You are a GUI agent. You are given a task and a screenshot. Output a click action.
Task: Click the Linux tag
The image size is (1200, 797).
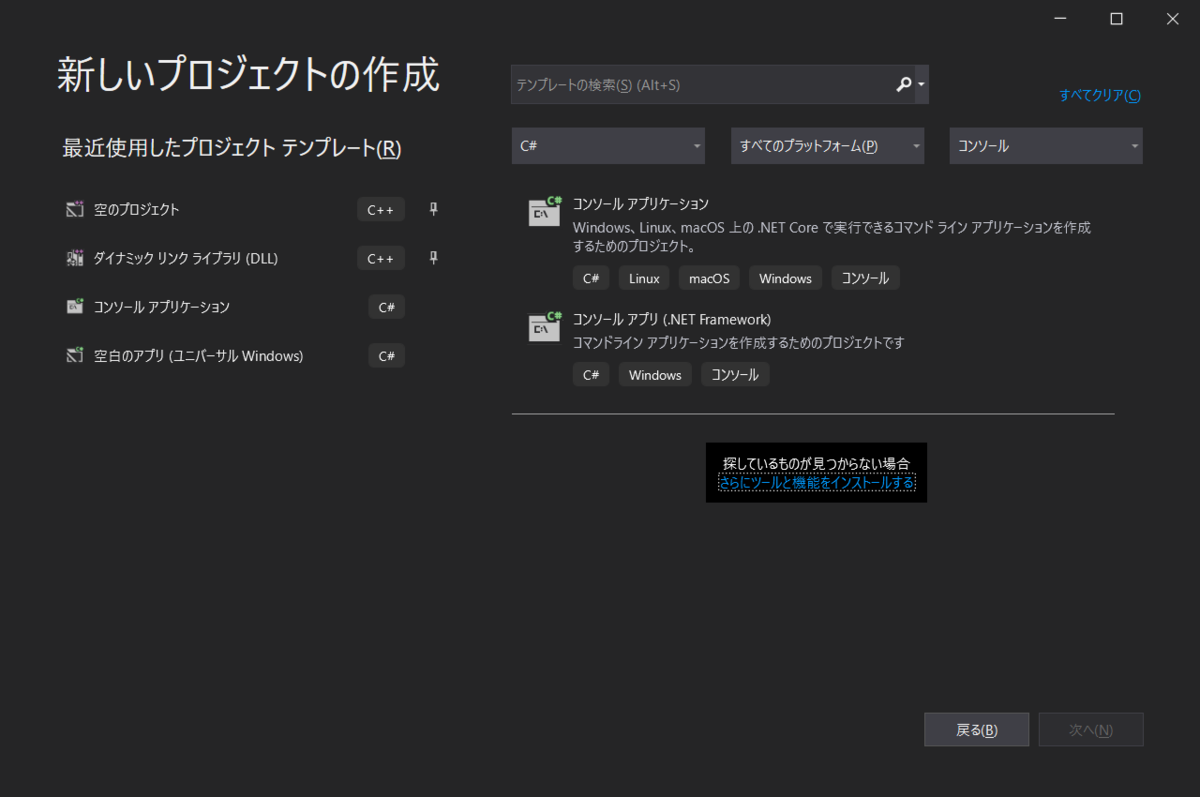(645, 278)
